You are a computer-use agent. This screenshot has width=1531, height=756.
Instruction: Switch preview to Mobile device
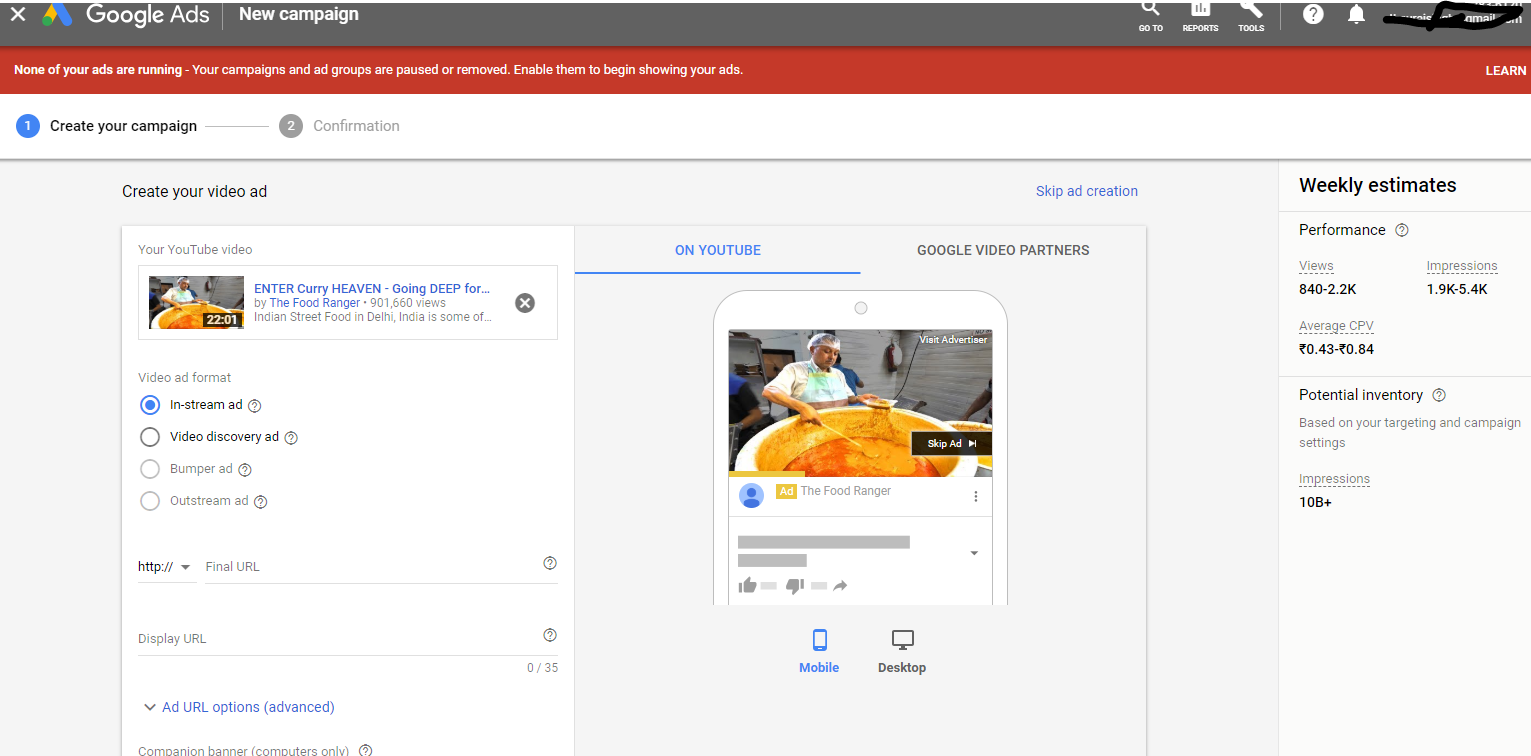[819, 652]
